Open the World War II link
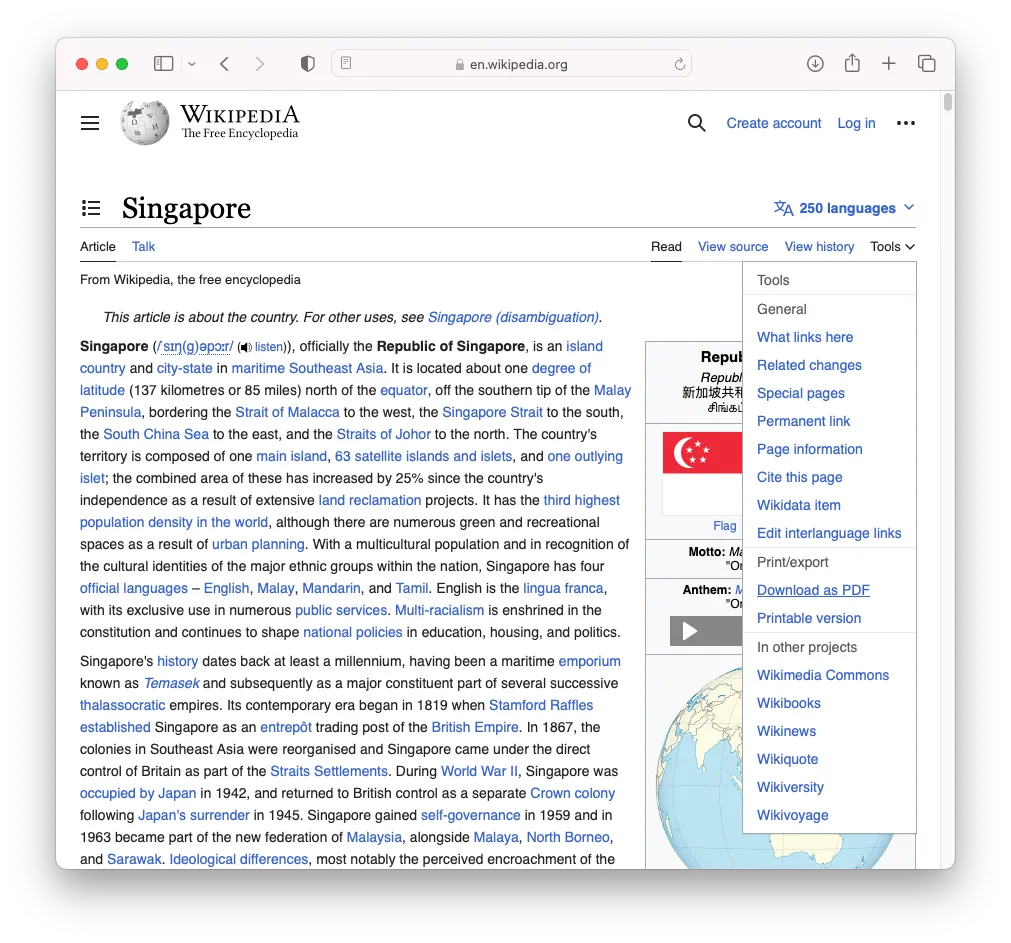 (x=479, y=771)
